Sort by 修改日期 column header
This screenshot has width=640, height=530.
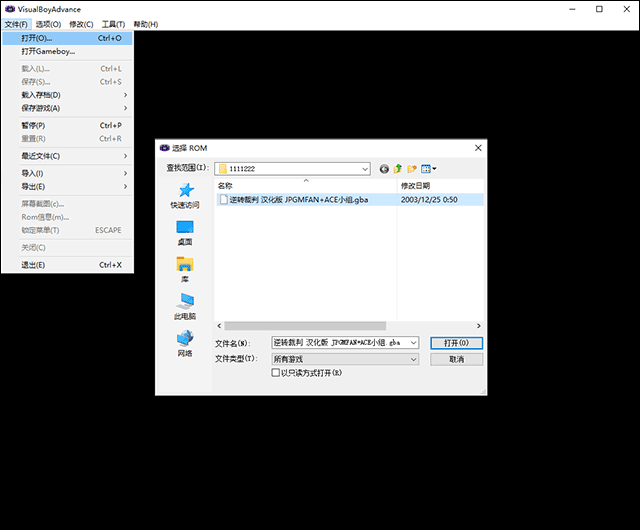click(x=440, y=186)
